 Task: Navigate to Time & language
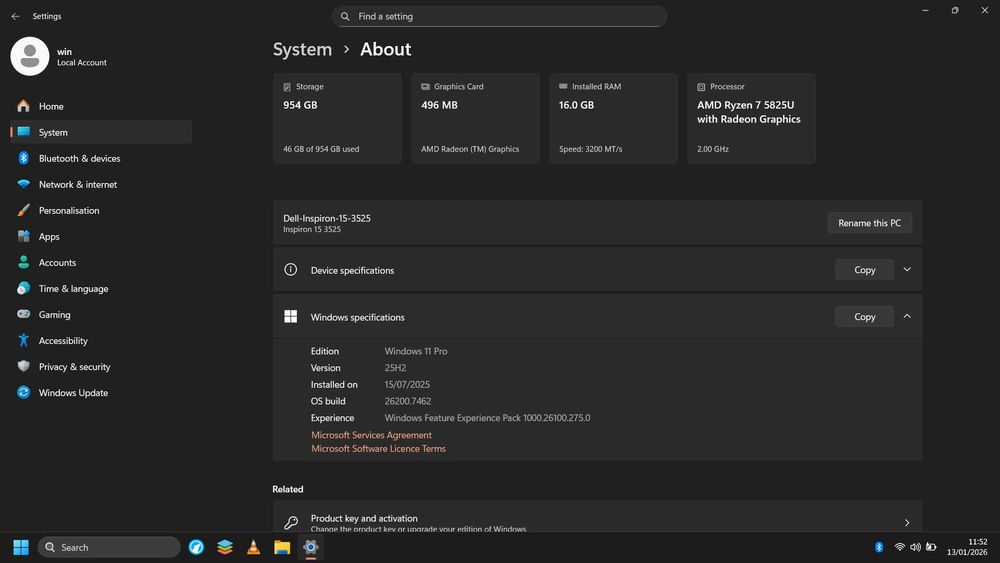click(73, 288)
